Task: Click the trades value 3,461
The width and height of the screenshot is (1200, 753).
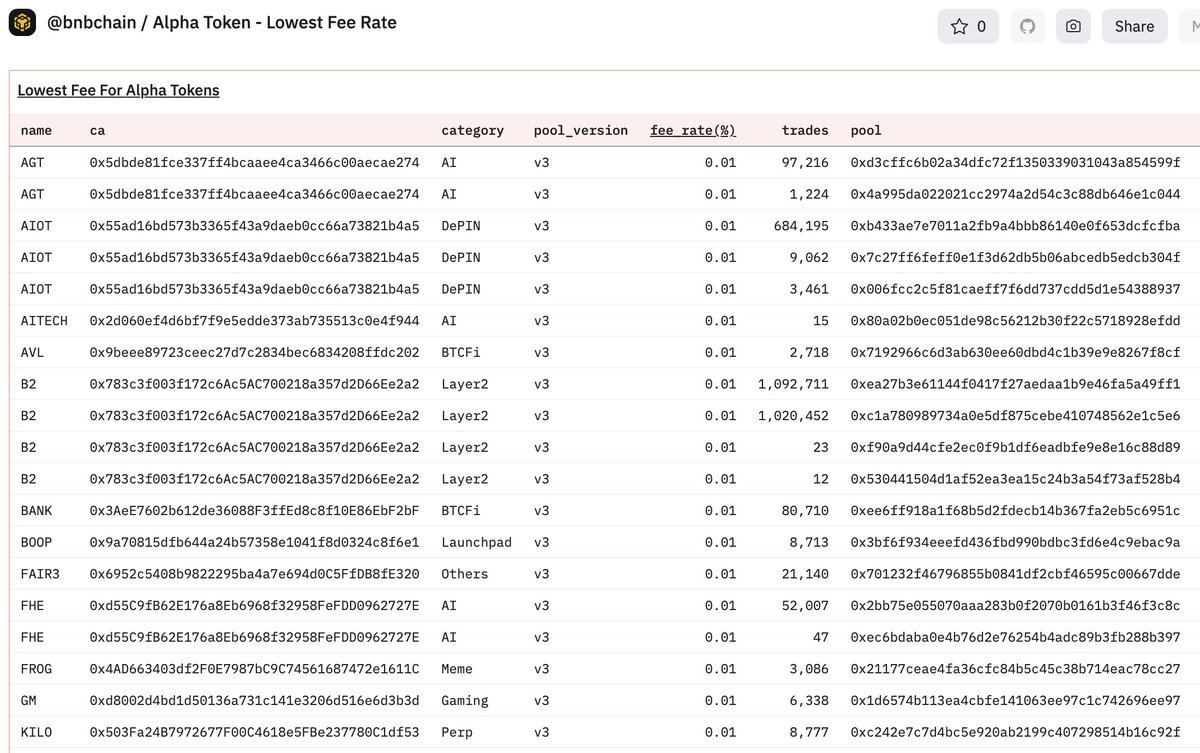Action: click(x=809, y=289)
